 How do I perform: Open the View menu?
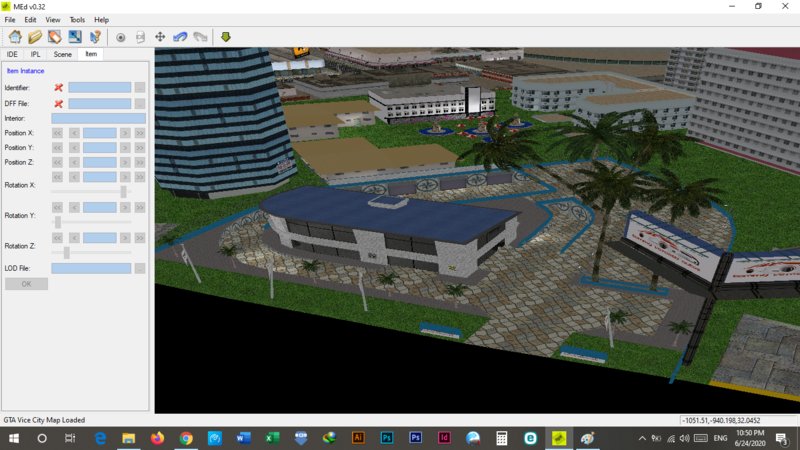53,20
